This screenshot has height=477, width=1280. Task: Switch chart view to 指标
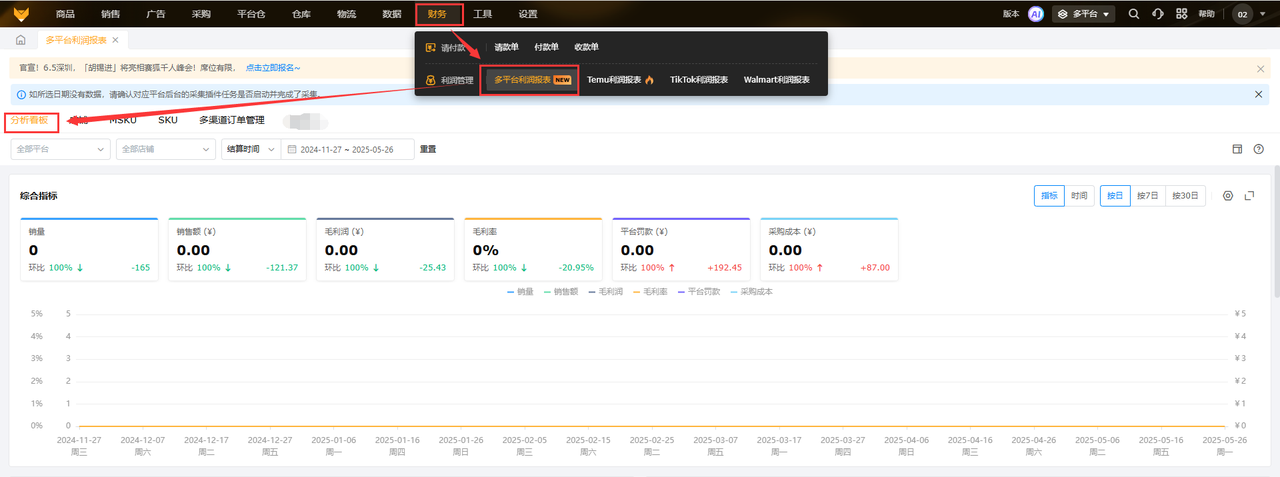pos(1049,196)
